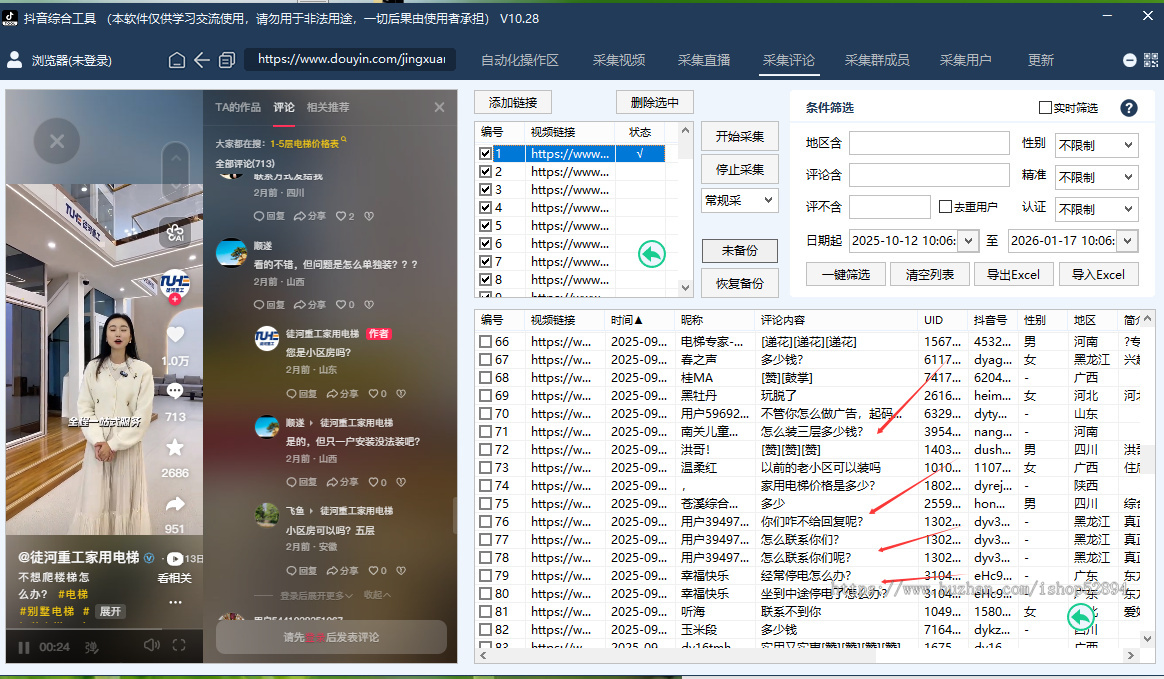Click the green back-arrow circle in the link list
The width and height of the screenshot is (1164, 679).
(652, 255)
